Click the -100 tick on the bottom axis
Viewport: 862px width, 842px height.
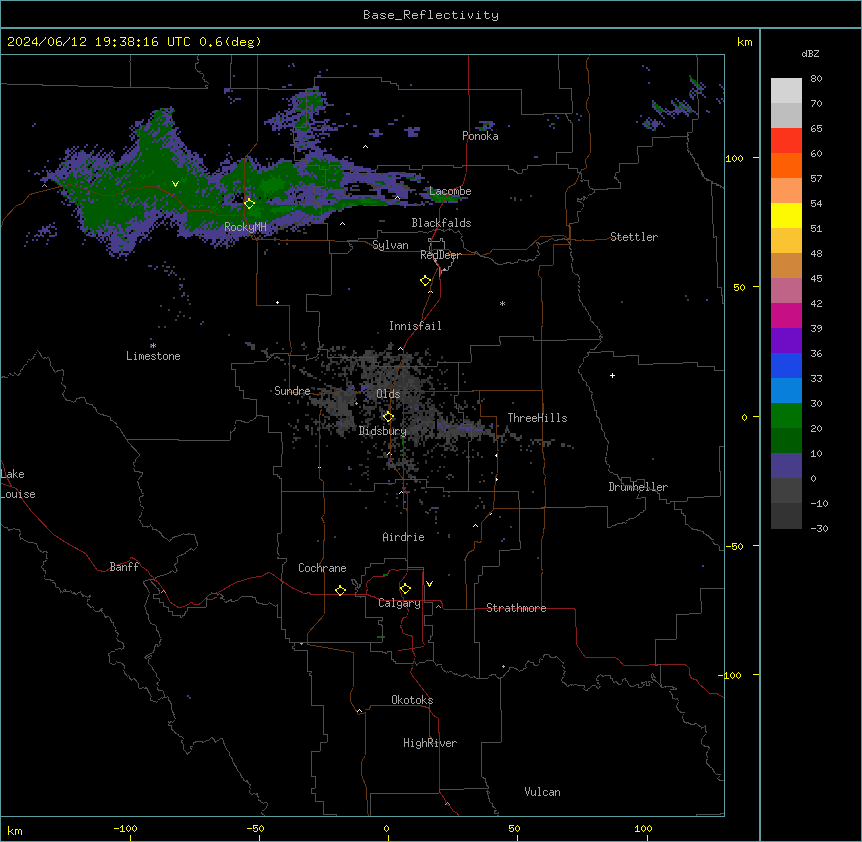click(125, 828)
